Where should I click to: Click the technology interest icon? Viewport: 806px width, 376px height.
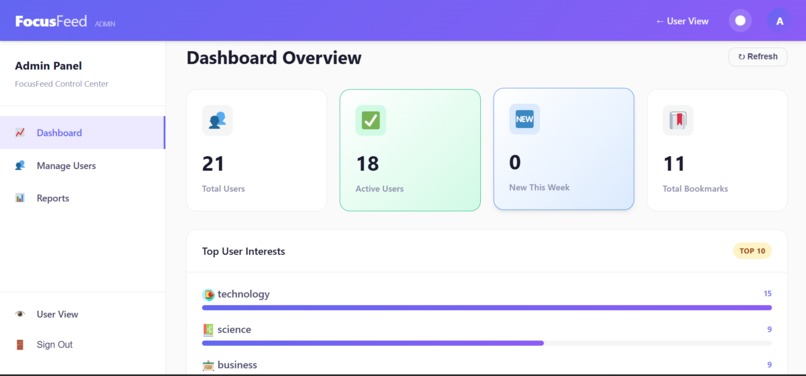coord(208,295)
